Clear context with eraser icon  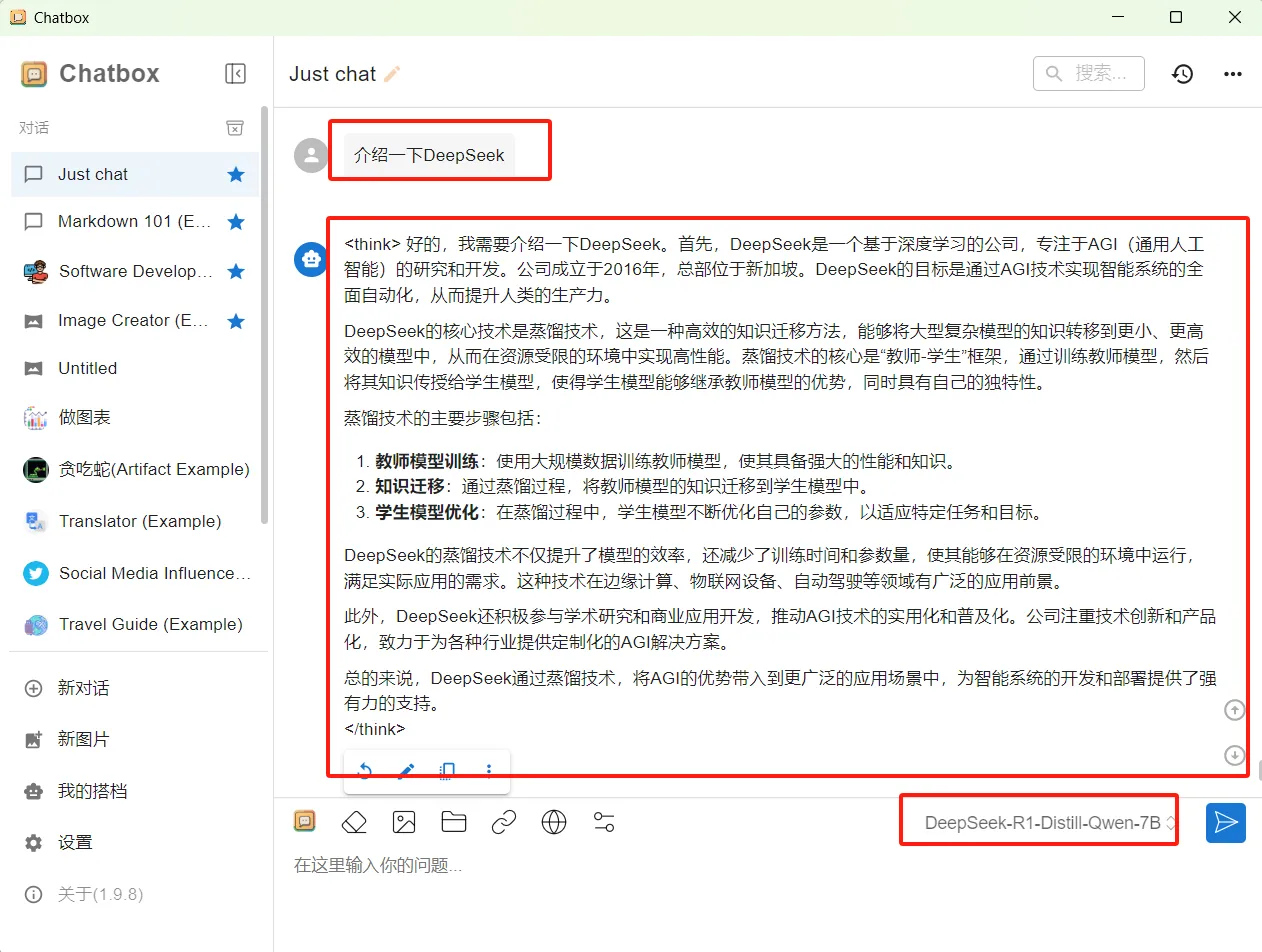(354, 822)
